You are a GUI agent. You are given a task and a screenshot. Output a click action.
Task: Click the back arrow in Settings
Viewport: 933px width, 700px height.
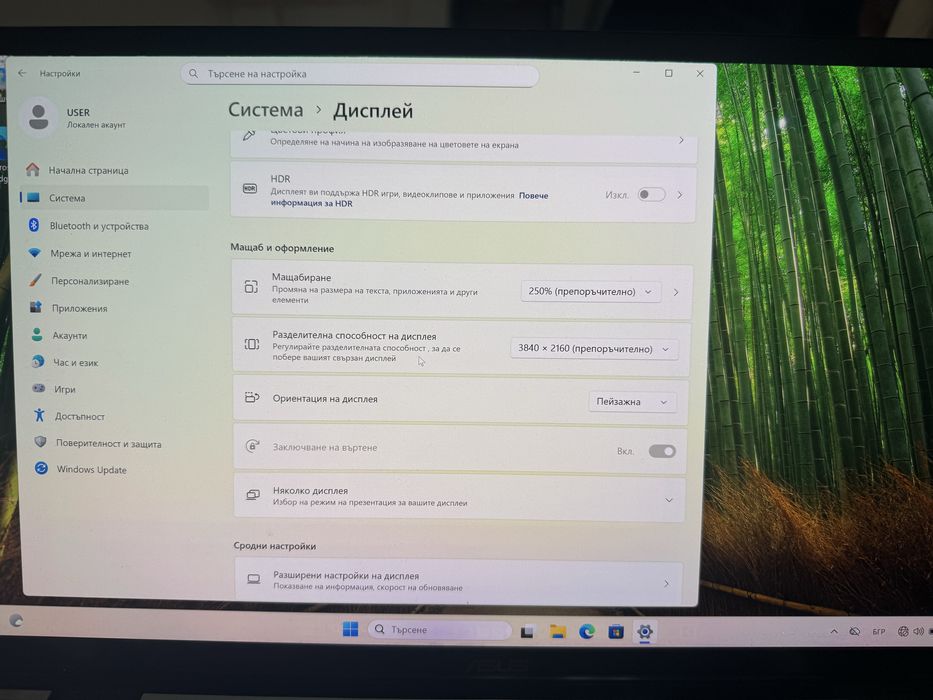point(22,73)
